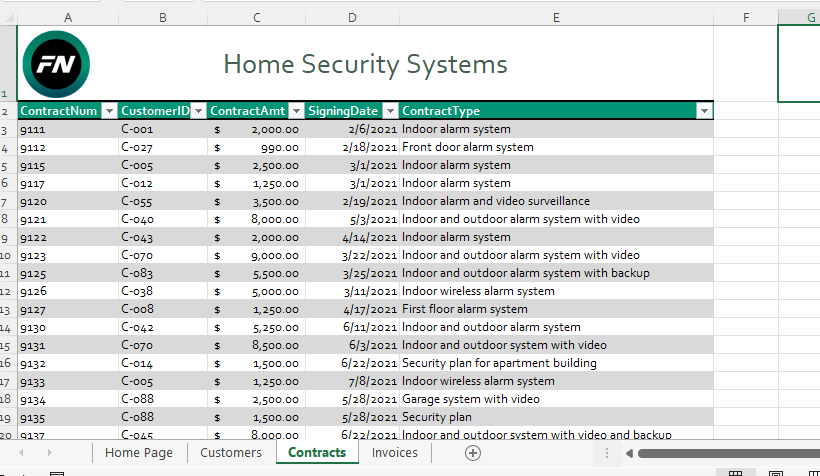
Task: Add a new sheet with plus icon
Action: (x=473, y=453)
